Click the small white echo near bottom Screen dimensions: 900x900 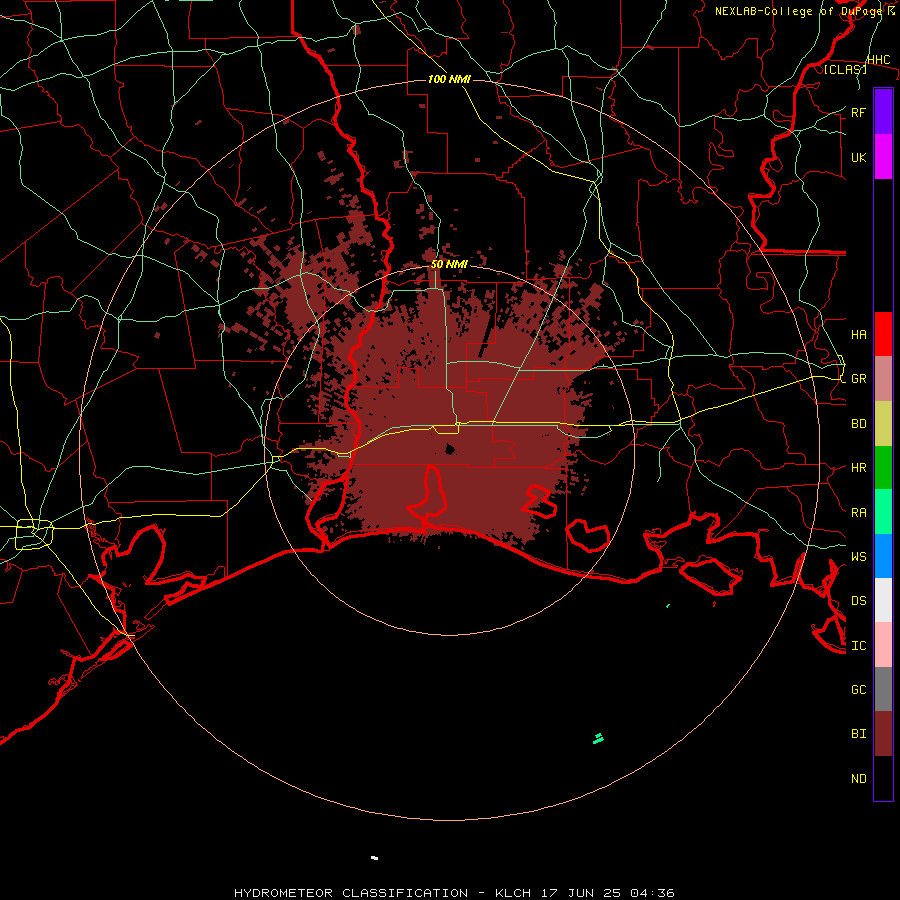coord(374,858)
